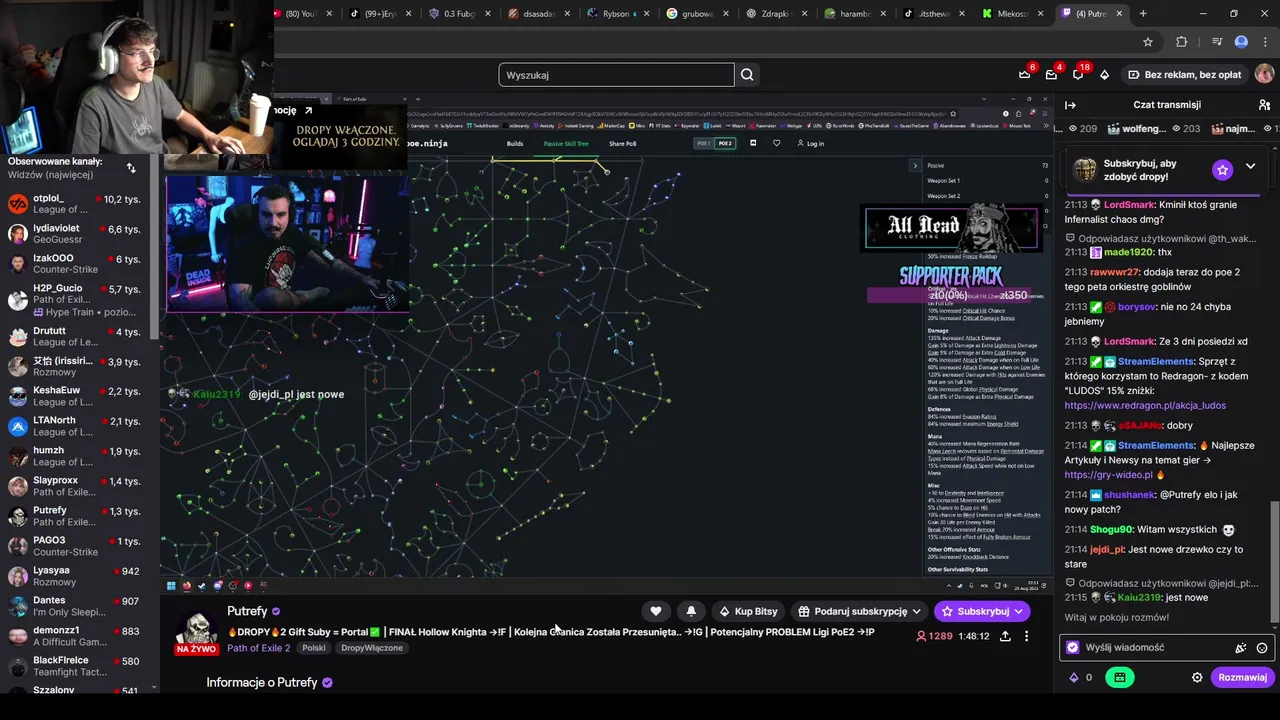The image size is (1280, 720).
Task: Collapse the chat panel with the arrow icon
Action: [1070, 105]
